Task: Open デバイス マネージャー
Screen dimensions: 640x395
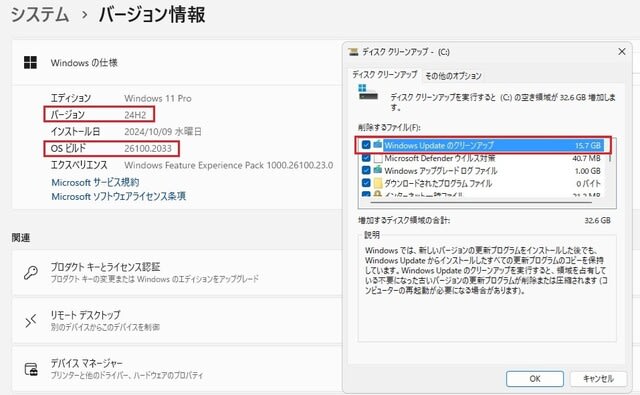Action: tap(177, 369)
